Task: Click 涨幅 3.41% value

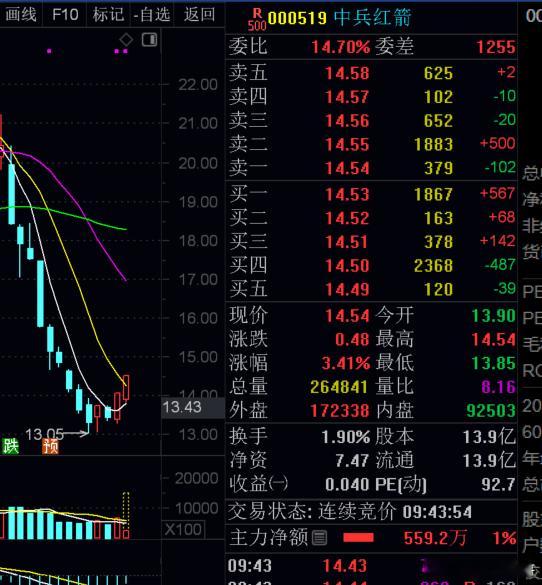Action: [346, 363]
